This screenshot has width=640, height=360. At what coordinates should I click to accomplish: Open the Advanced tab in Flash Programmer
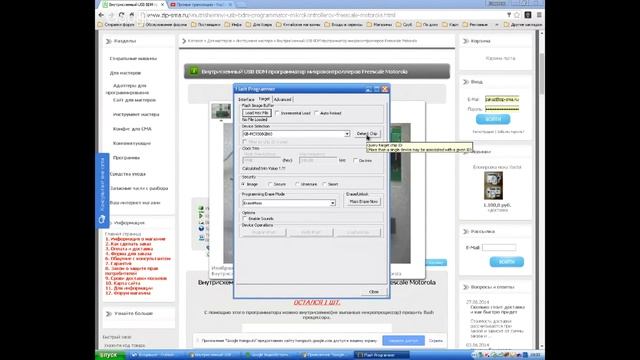click(282, 100)
